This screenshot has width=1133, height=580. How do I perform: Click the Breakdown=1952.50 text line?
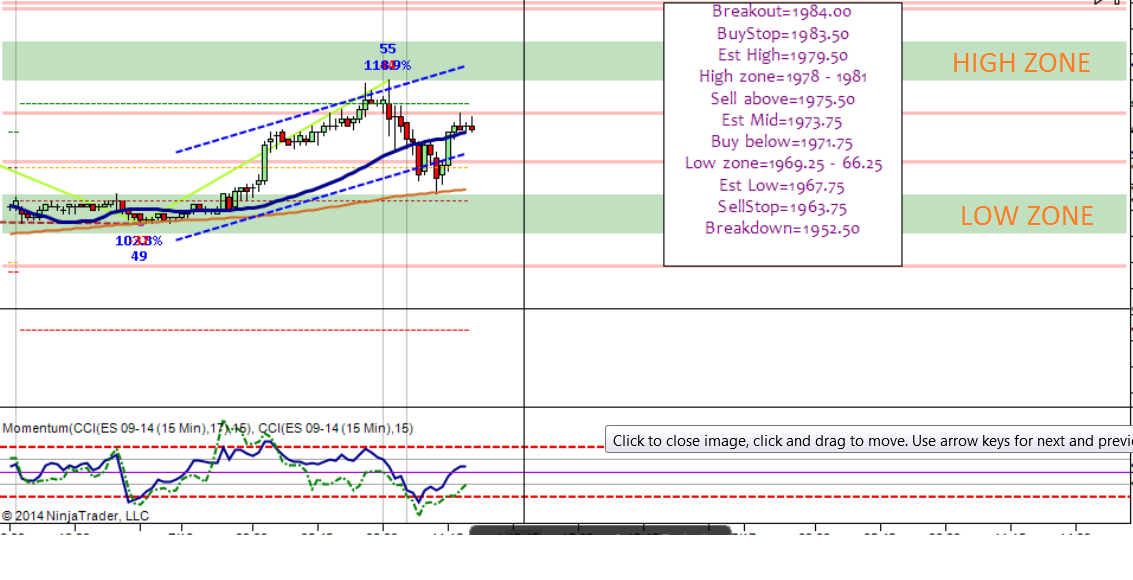pyautogui.click(x=783, y=229)
